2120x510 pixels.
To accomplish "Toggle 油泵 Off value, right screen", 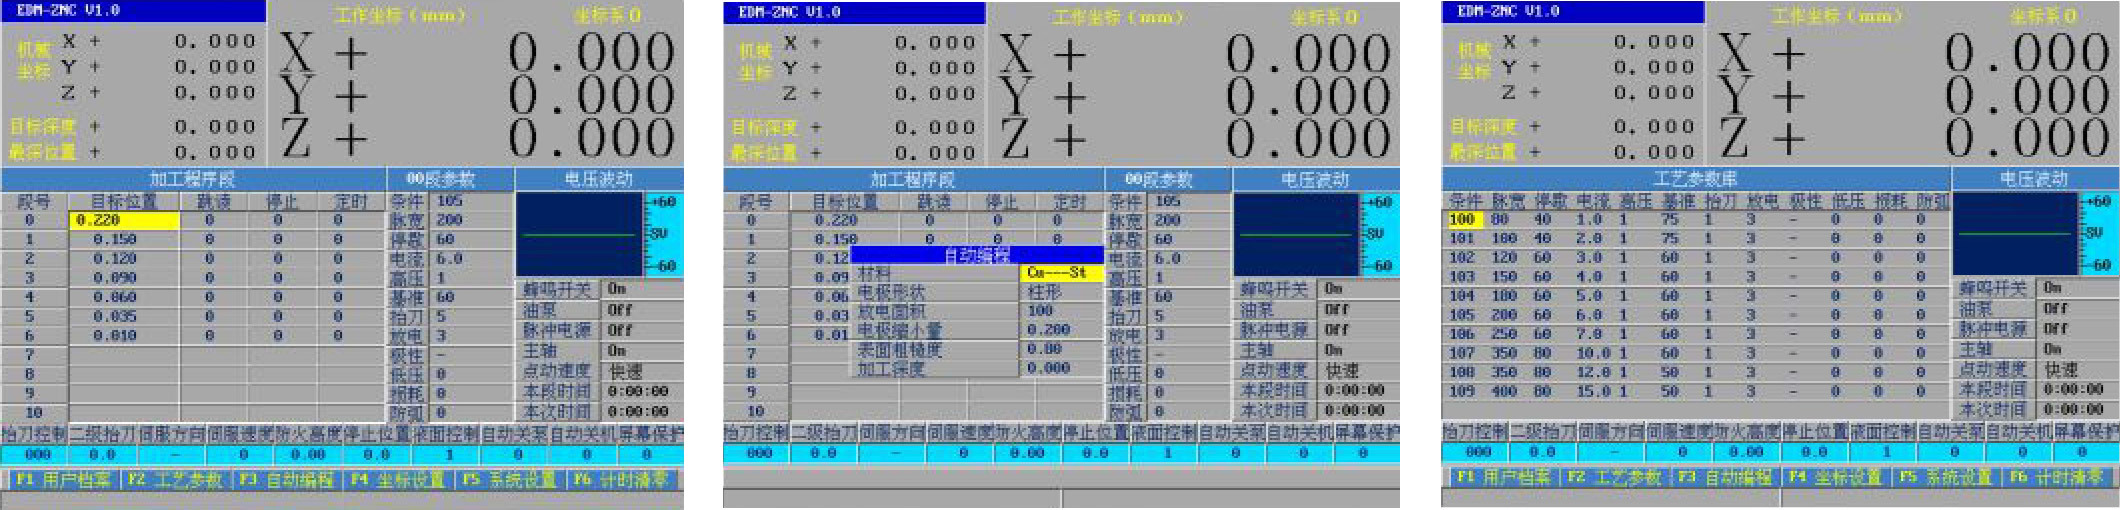I will coord(2078,308).
